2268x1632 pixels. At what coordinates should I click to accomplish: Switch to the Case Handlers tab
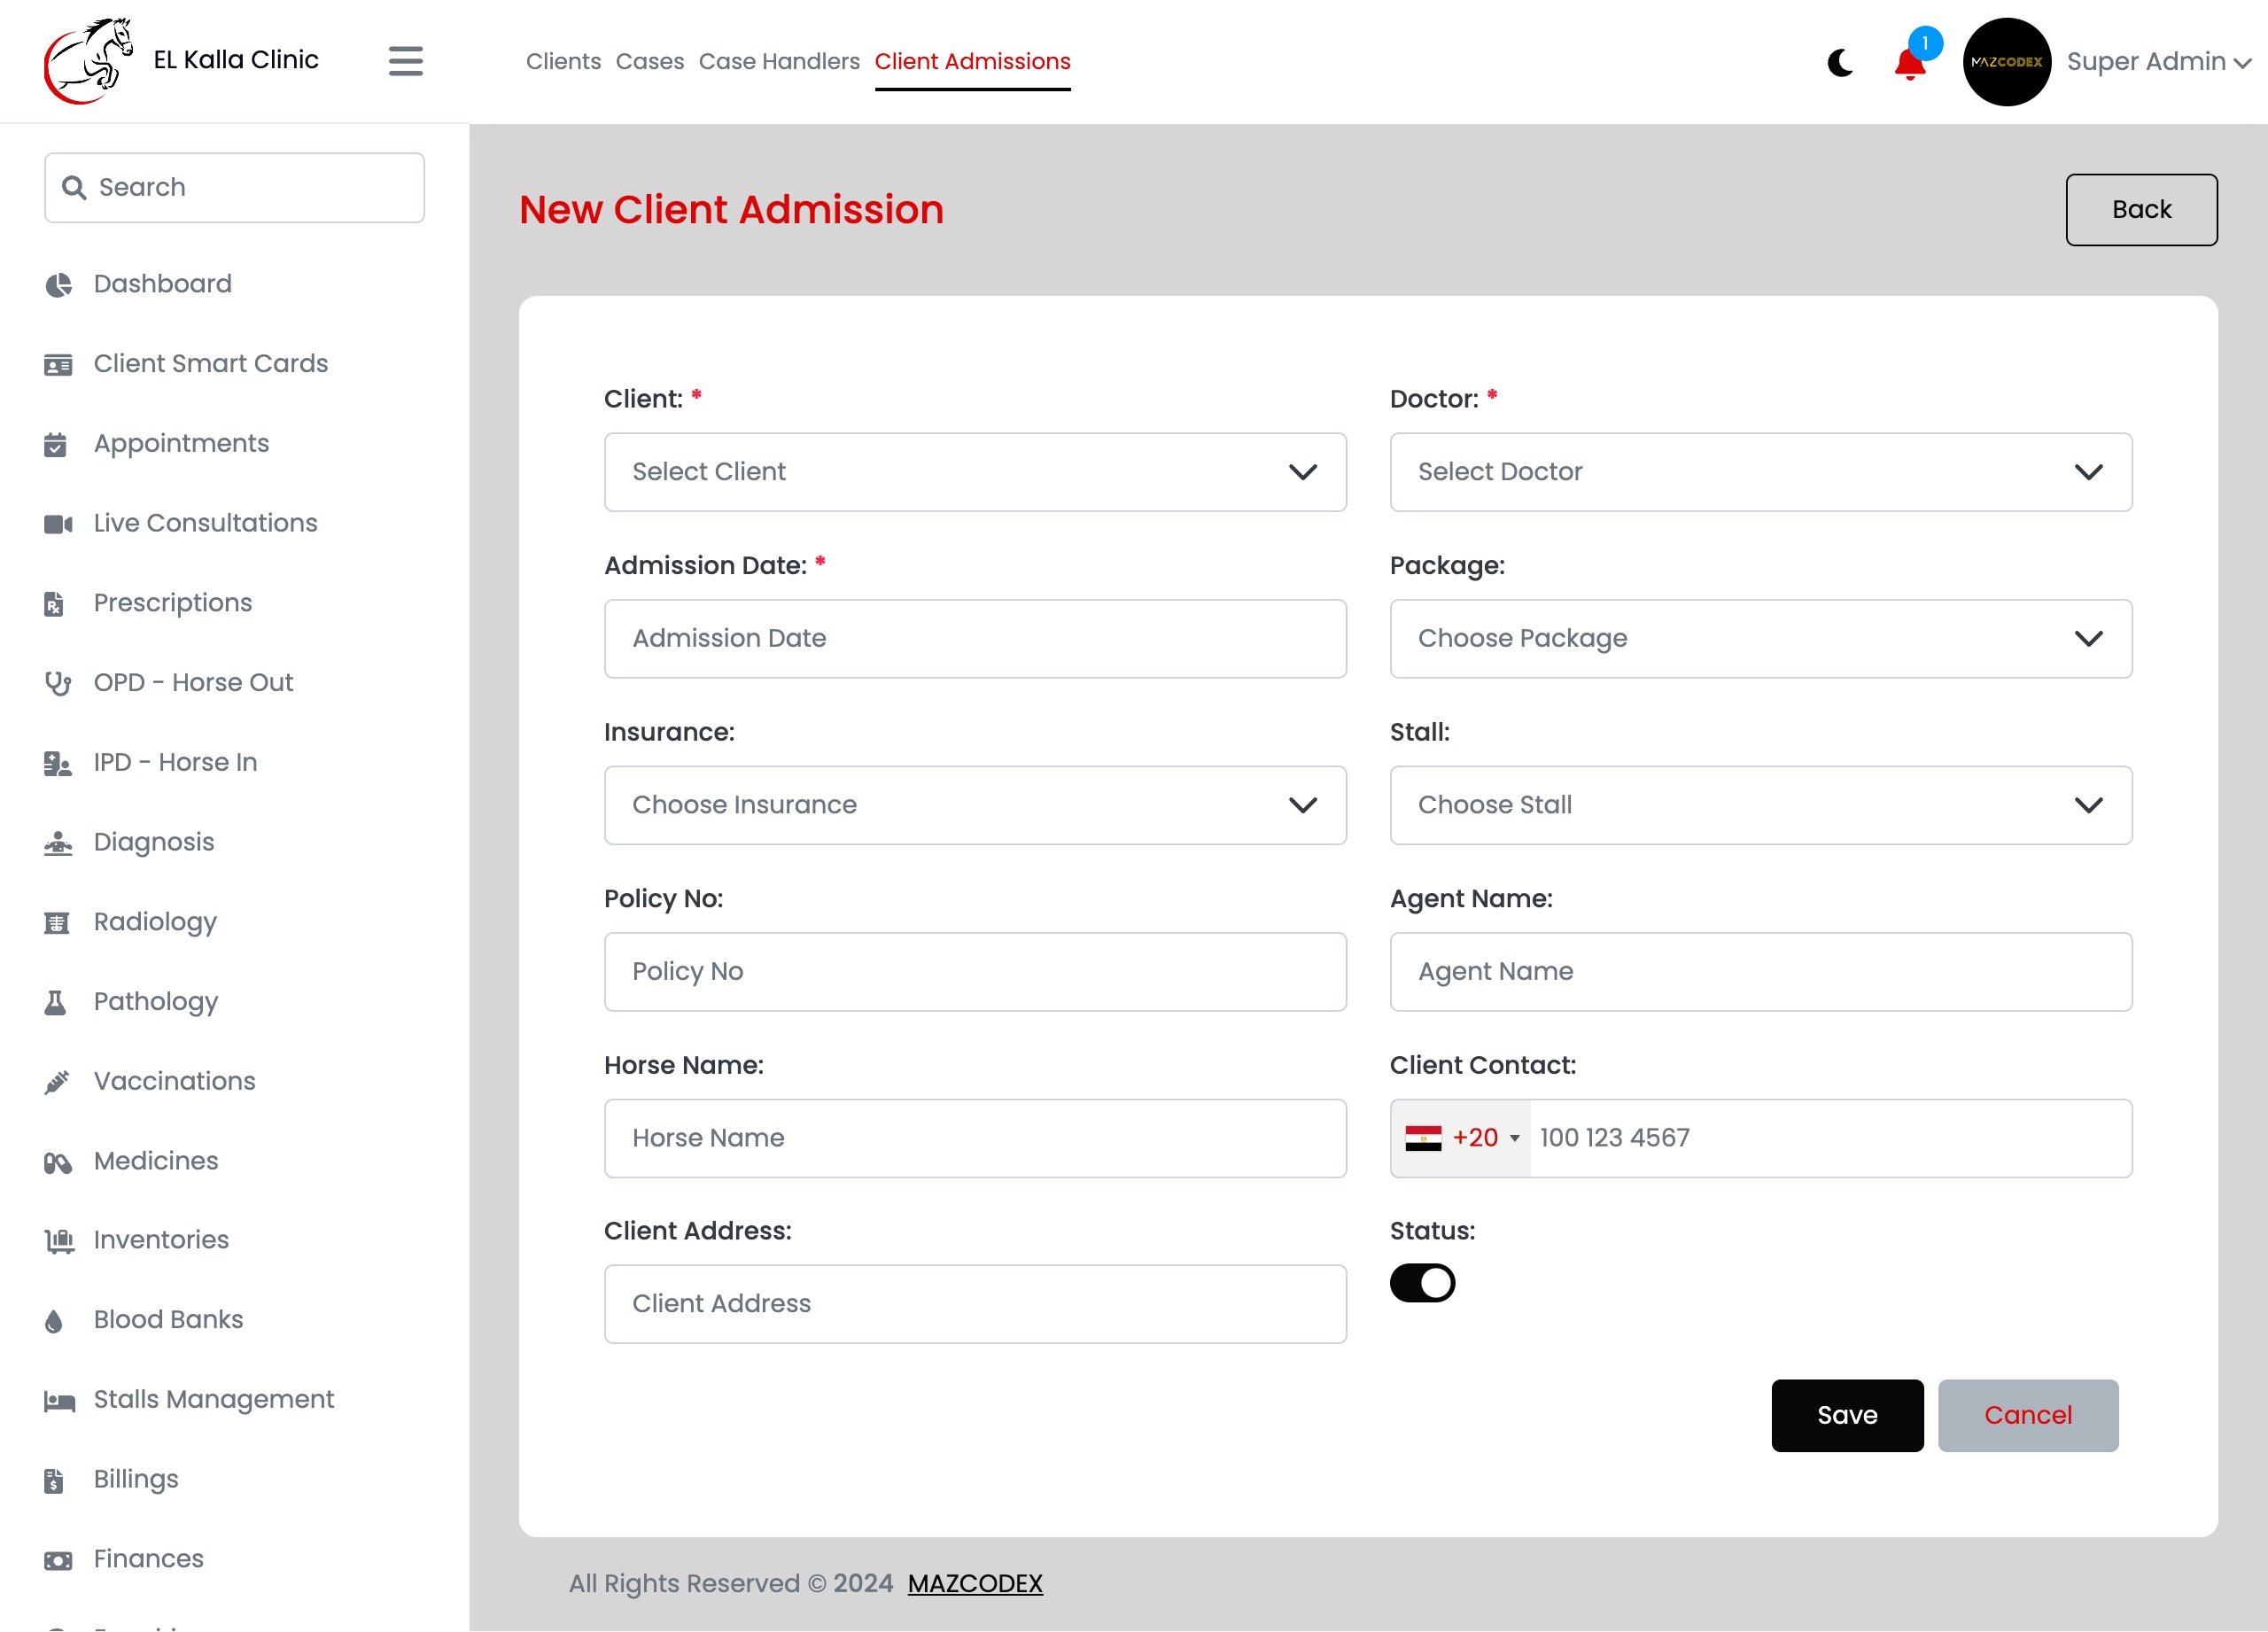coord(779,62)
